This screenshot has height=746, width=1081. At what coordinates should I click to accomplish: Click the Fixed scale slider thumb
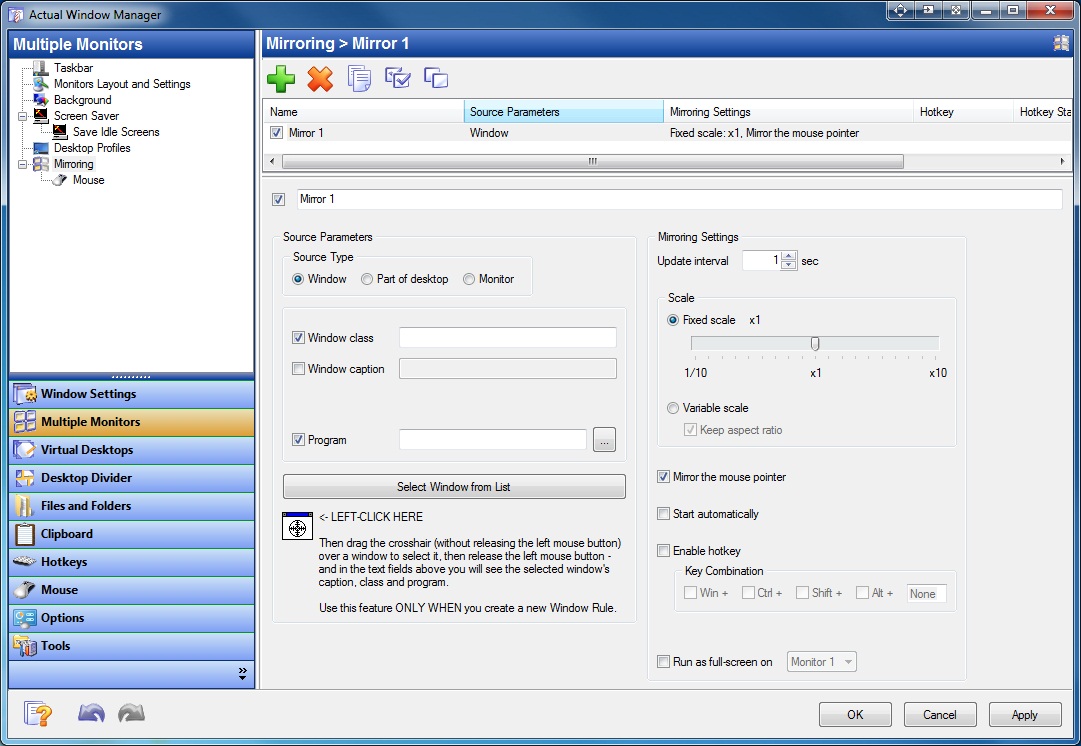pos(815,343)
